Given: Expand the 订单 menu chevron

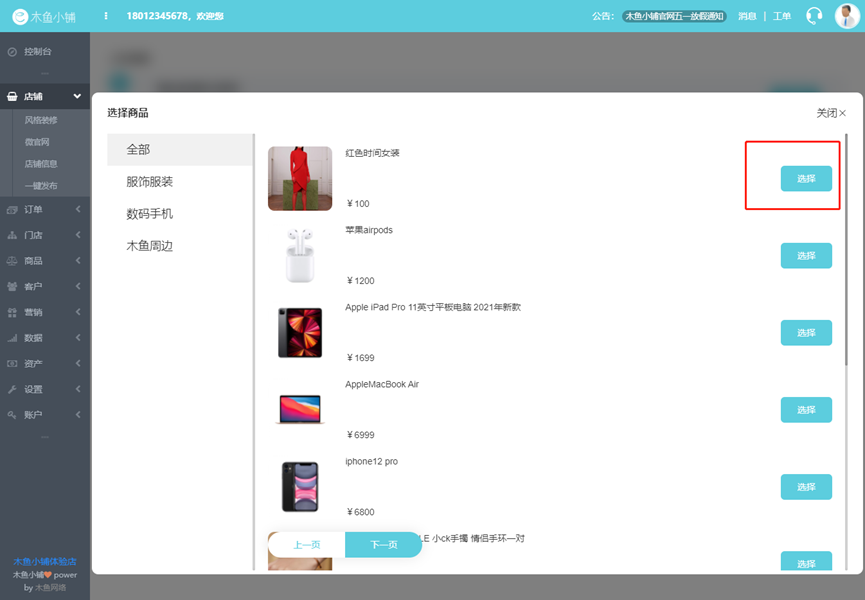Looking at the screenshot, I should pyautogui.click(x=78, y=209).
